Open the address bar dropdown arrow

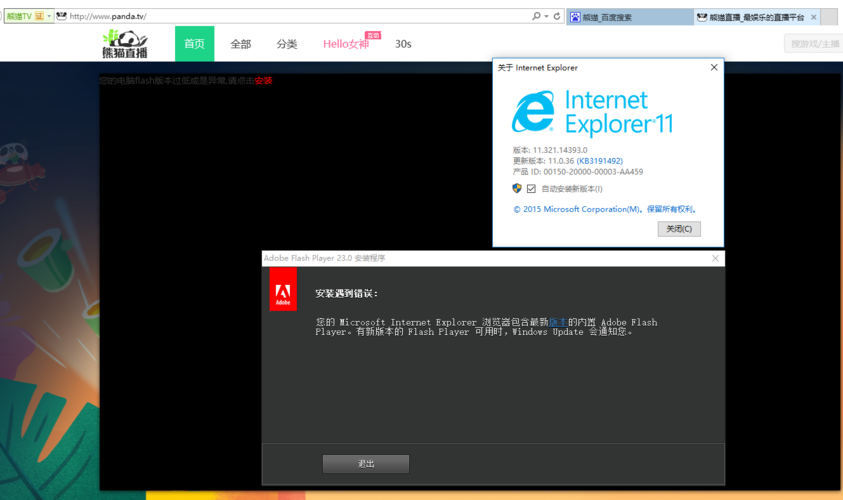pos(546,16)
